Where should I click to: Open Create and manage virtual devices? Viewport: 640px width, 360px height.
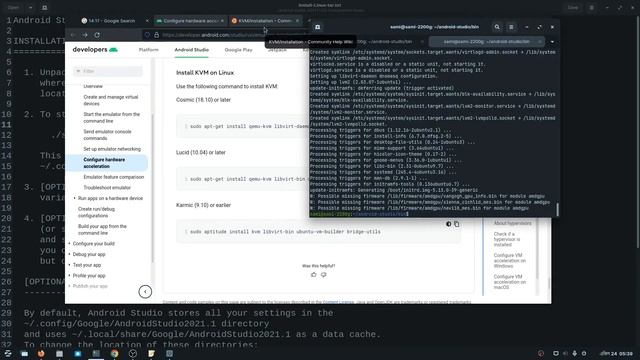[x=111, y=100]
